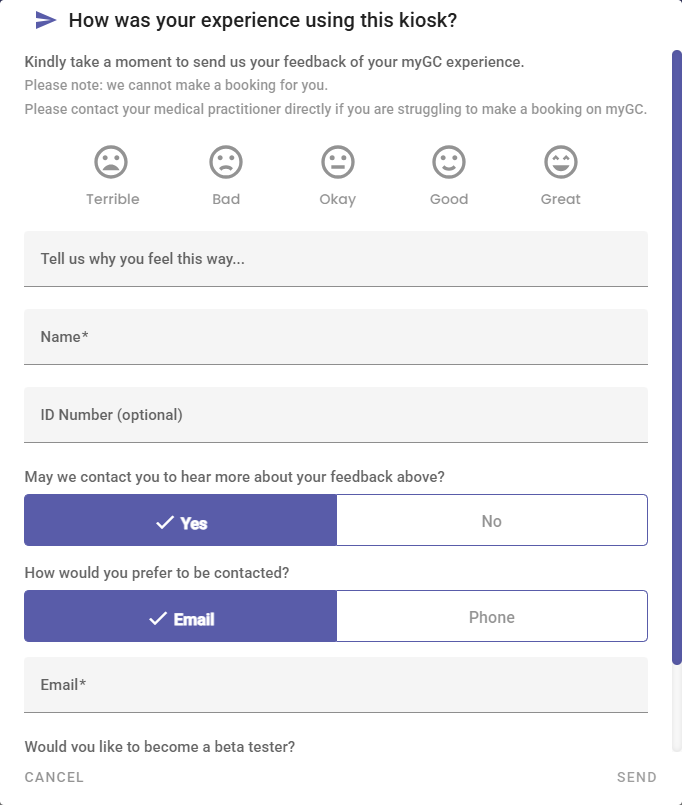Image resolution: width=682 pixels, height=805 pixels.
Task: Click the paper plane send icon in header
Action: click(x=46, y=21)
